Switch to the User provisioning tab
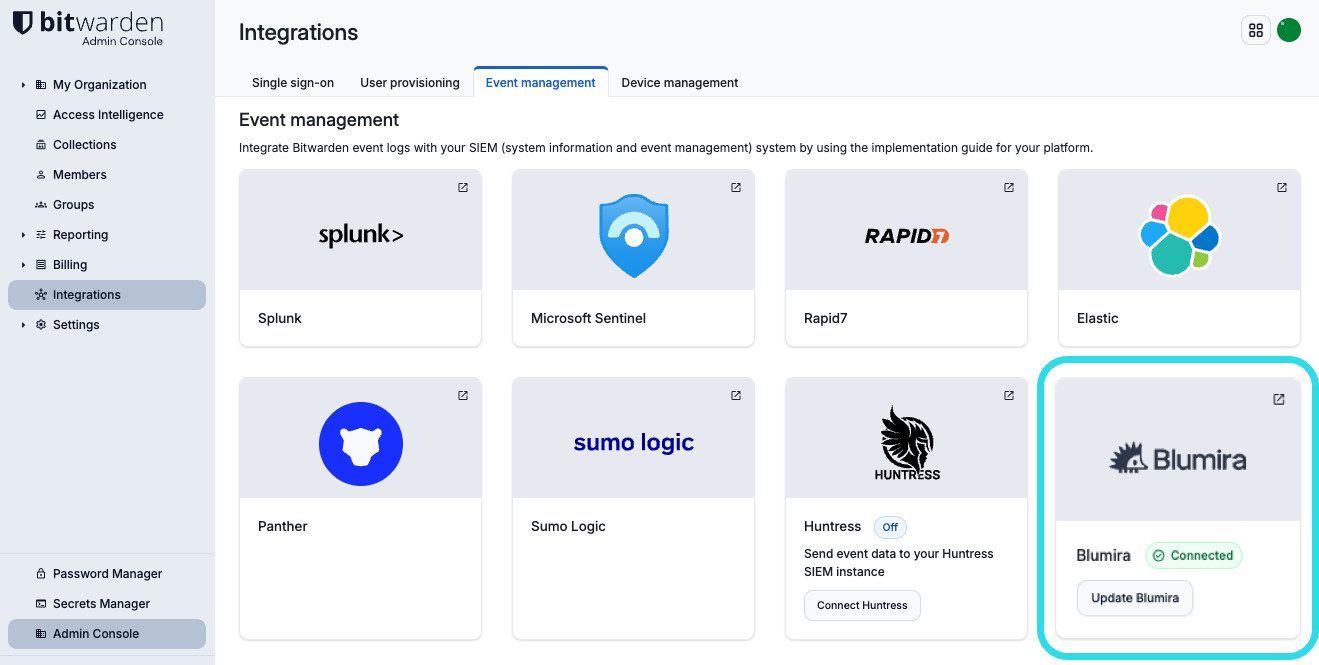This screenshot has width=1319, height=665. point(410,83)
